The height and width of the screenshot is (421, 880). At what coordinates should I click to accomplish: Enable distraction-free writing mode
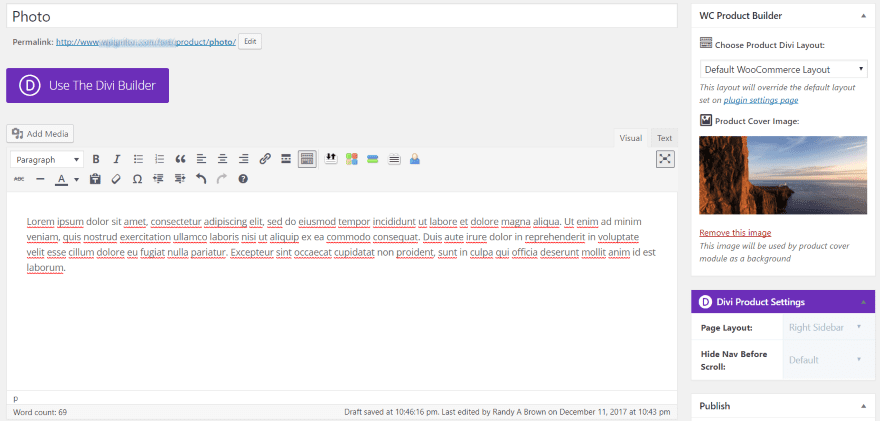665,159
